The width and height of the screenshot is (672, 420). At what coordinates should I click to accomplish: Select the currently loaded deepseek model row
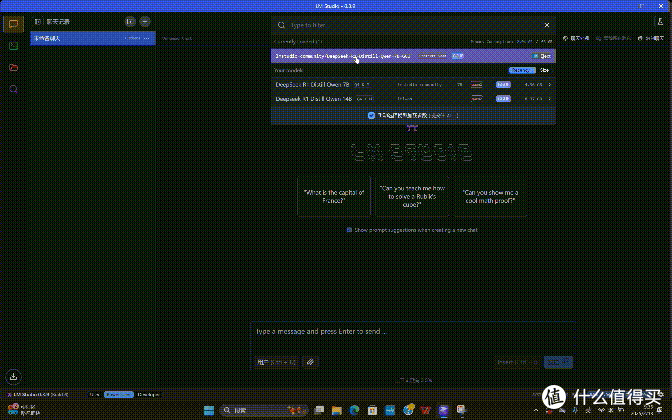413,56
